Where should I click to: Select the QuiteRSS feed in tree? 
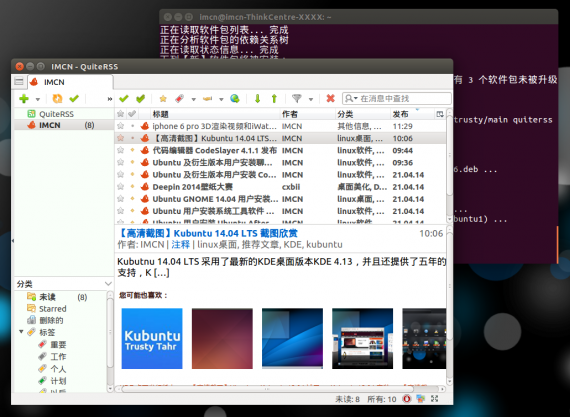click(x=56, y=114)
